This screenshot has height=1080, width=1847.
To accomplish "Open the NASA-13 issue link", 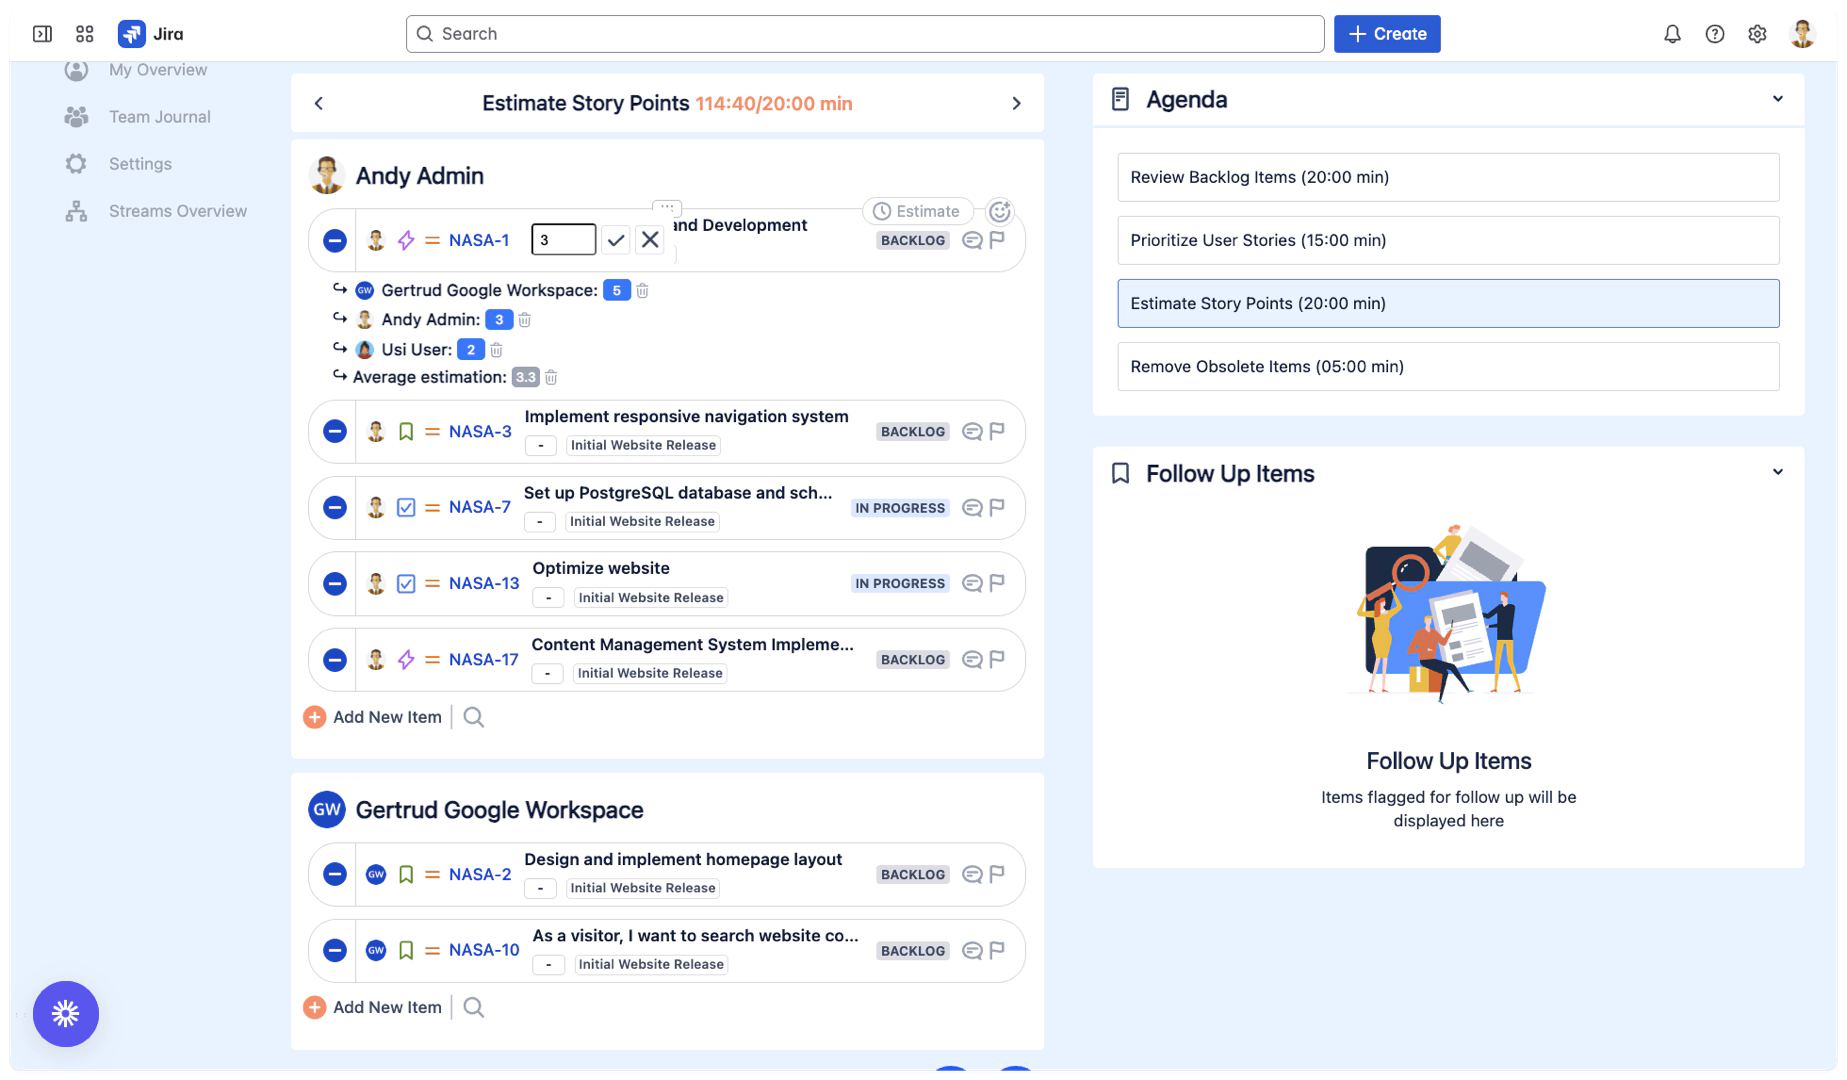I will coord(484,583).
